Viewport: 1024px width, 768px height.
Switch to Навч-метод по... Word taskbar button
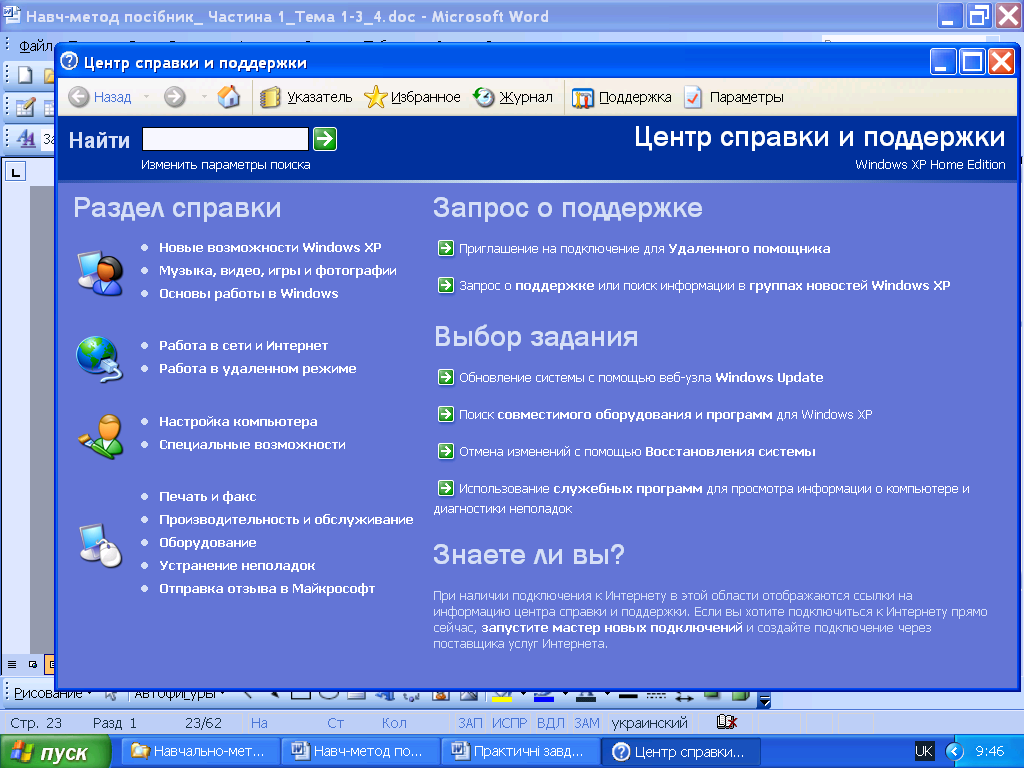coord(359,752)
